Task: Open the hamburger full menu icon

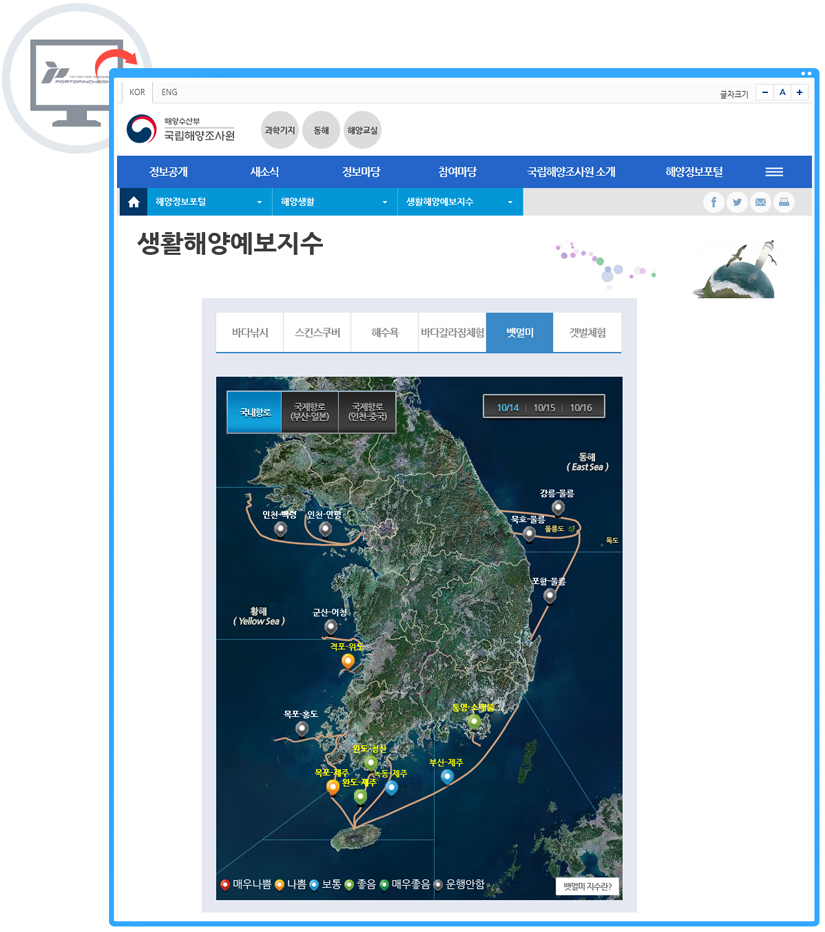Action: pos(774,172)
